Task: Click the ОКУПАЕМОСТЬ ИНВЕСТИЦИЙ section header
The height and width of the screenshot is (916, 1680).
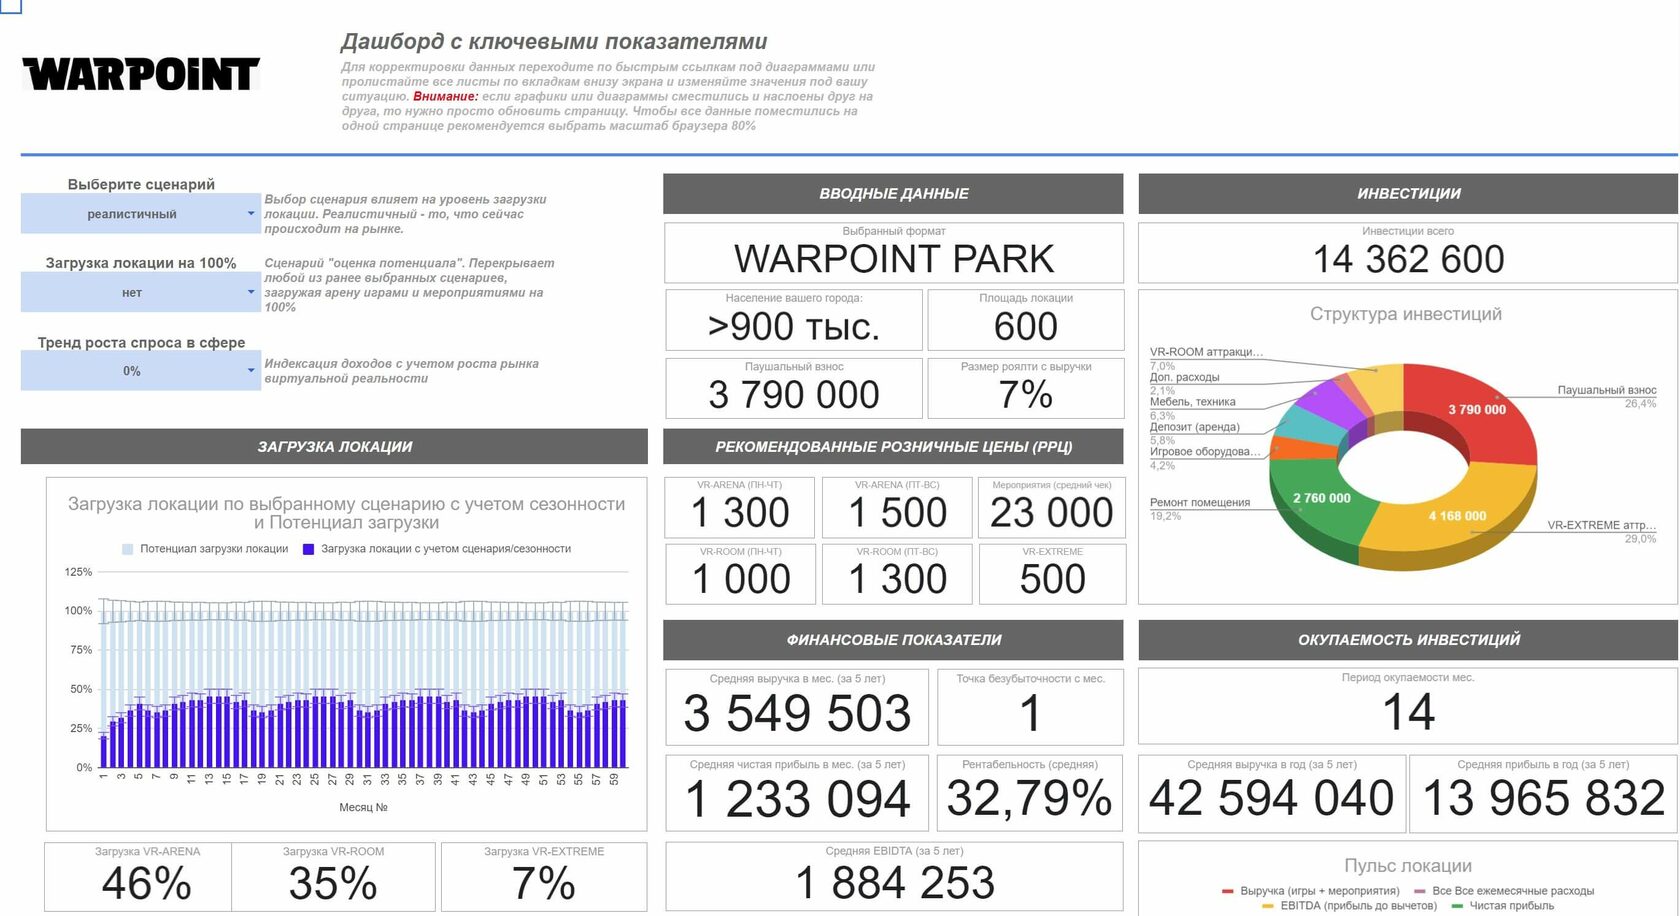Action: pyautogui.click(x=1408, y=640)
